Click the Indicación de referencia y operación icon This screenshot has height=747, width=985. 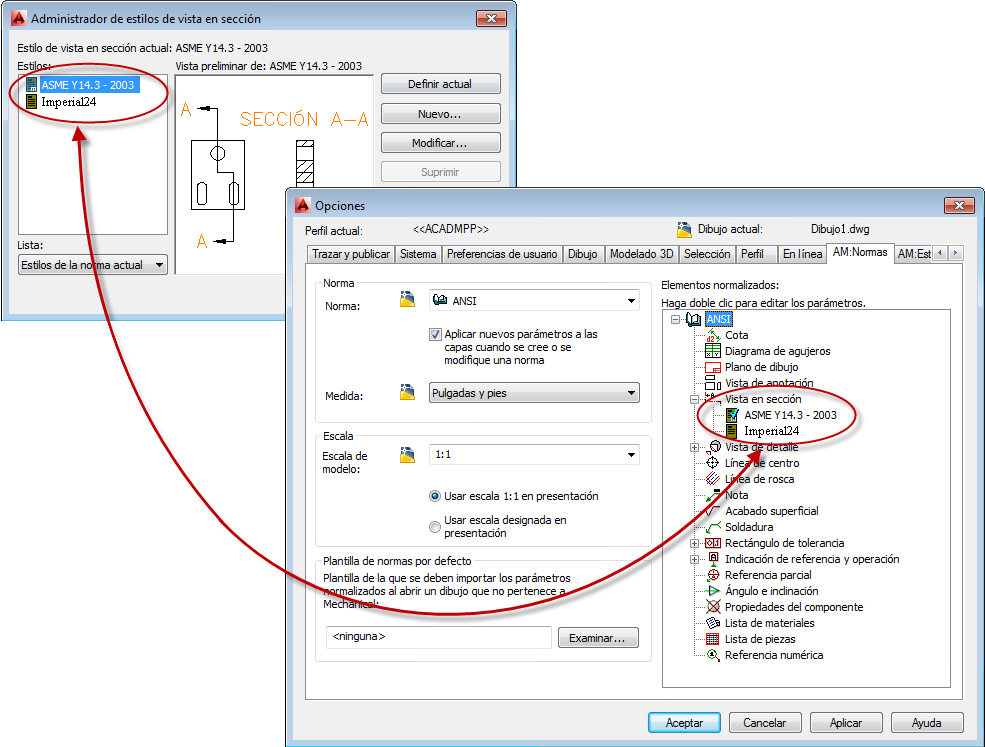(x=714, y=559)
